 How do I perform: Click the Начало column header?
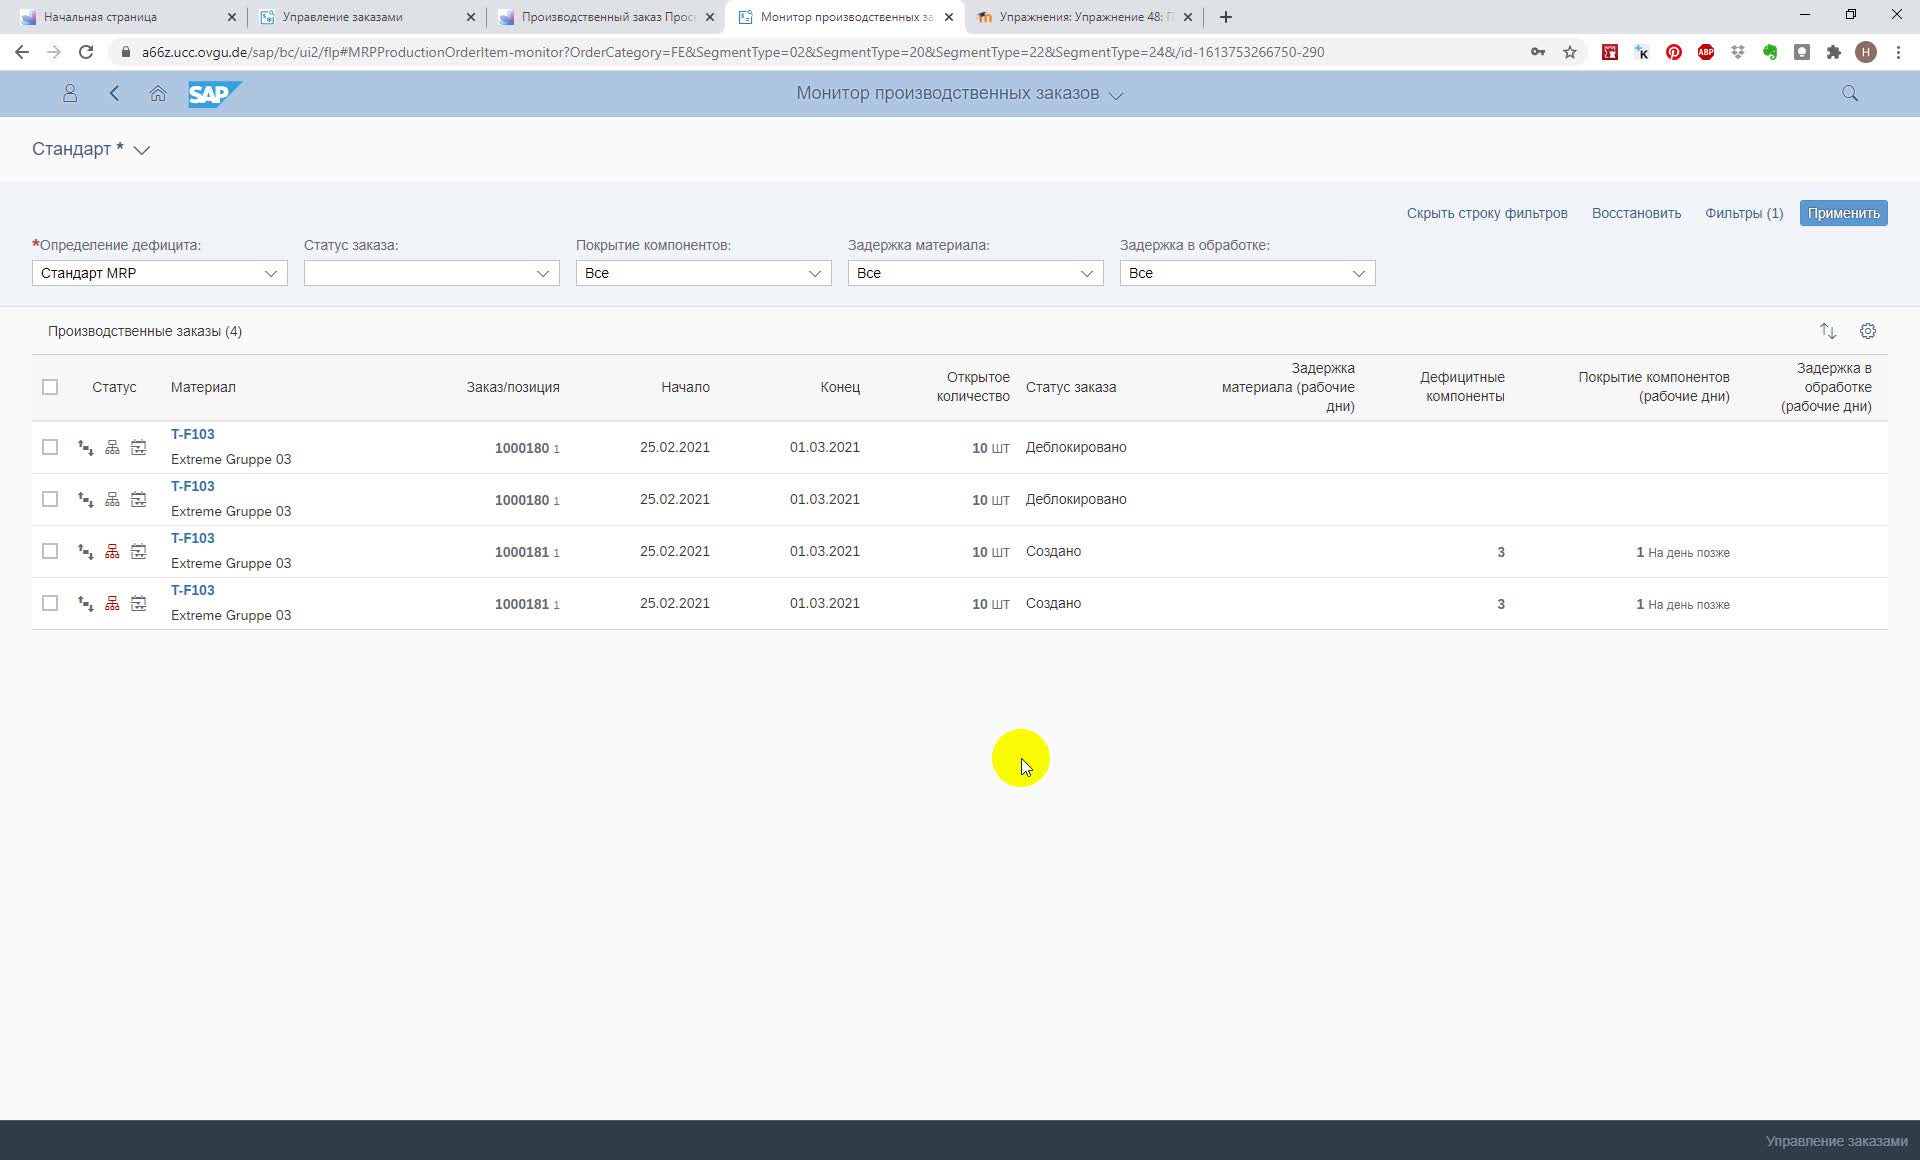(685, 387)
